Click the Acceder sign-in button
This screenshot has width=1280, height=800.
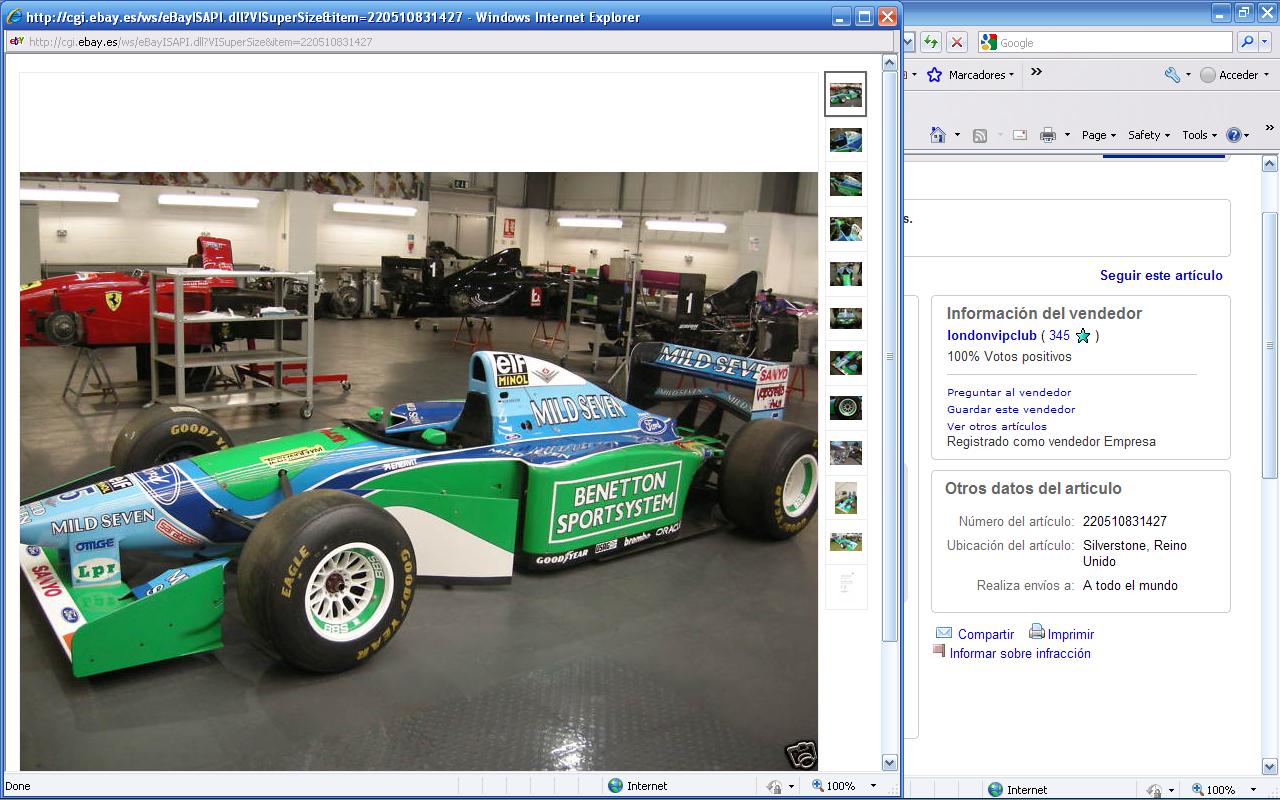click(x=1229, y=75)
